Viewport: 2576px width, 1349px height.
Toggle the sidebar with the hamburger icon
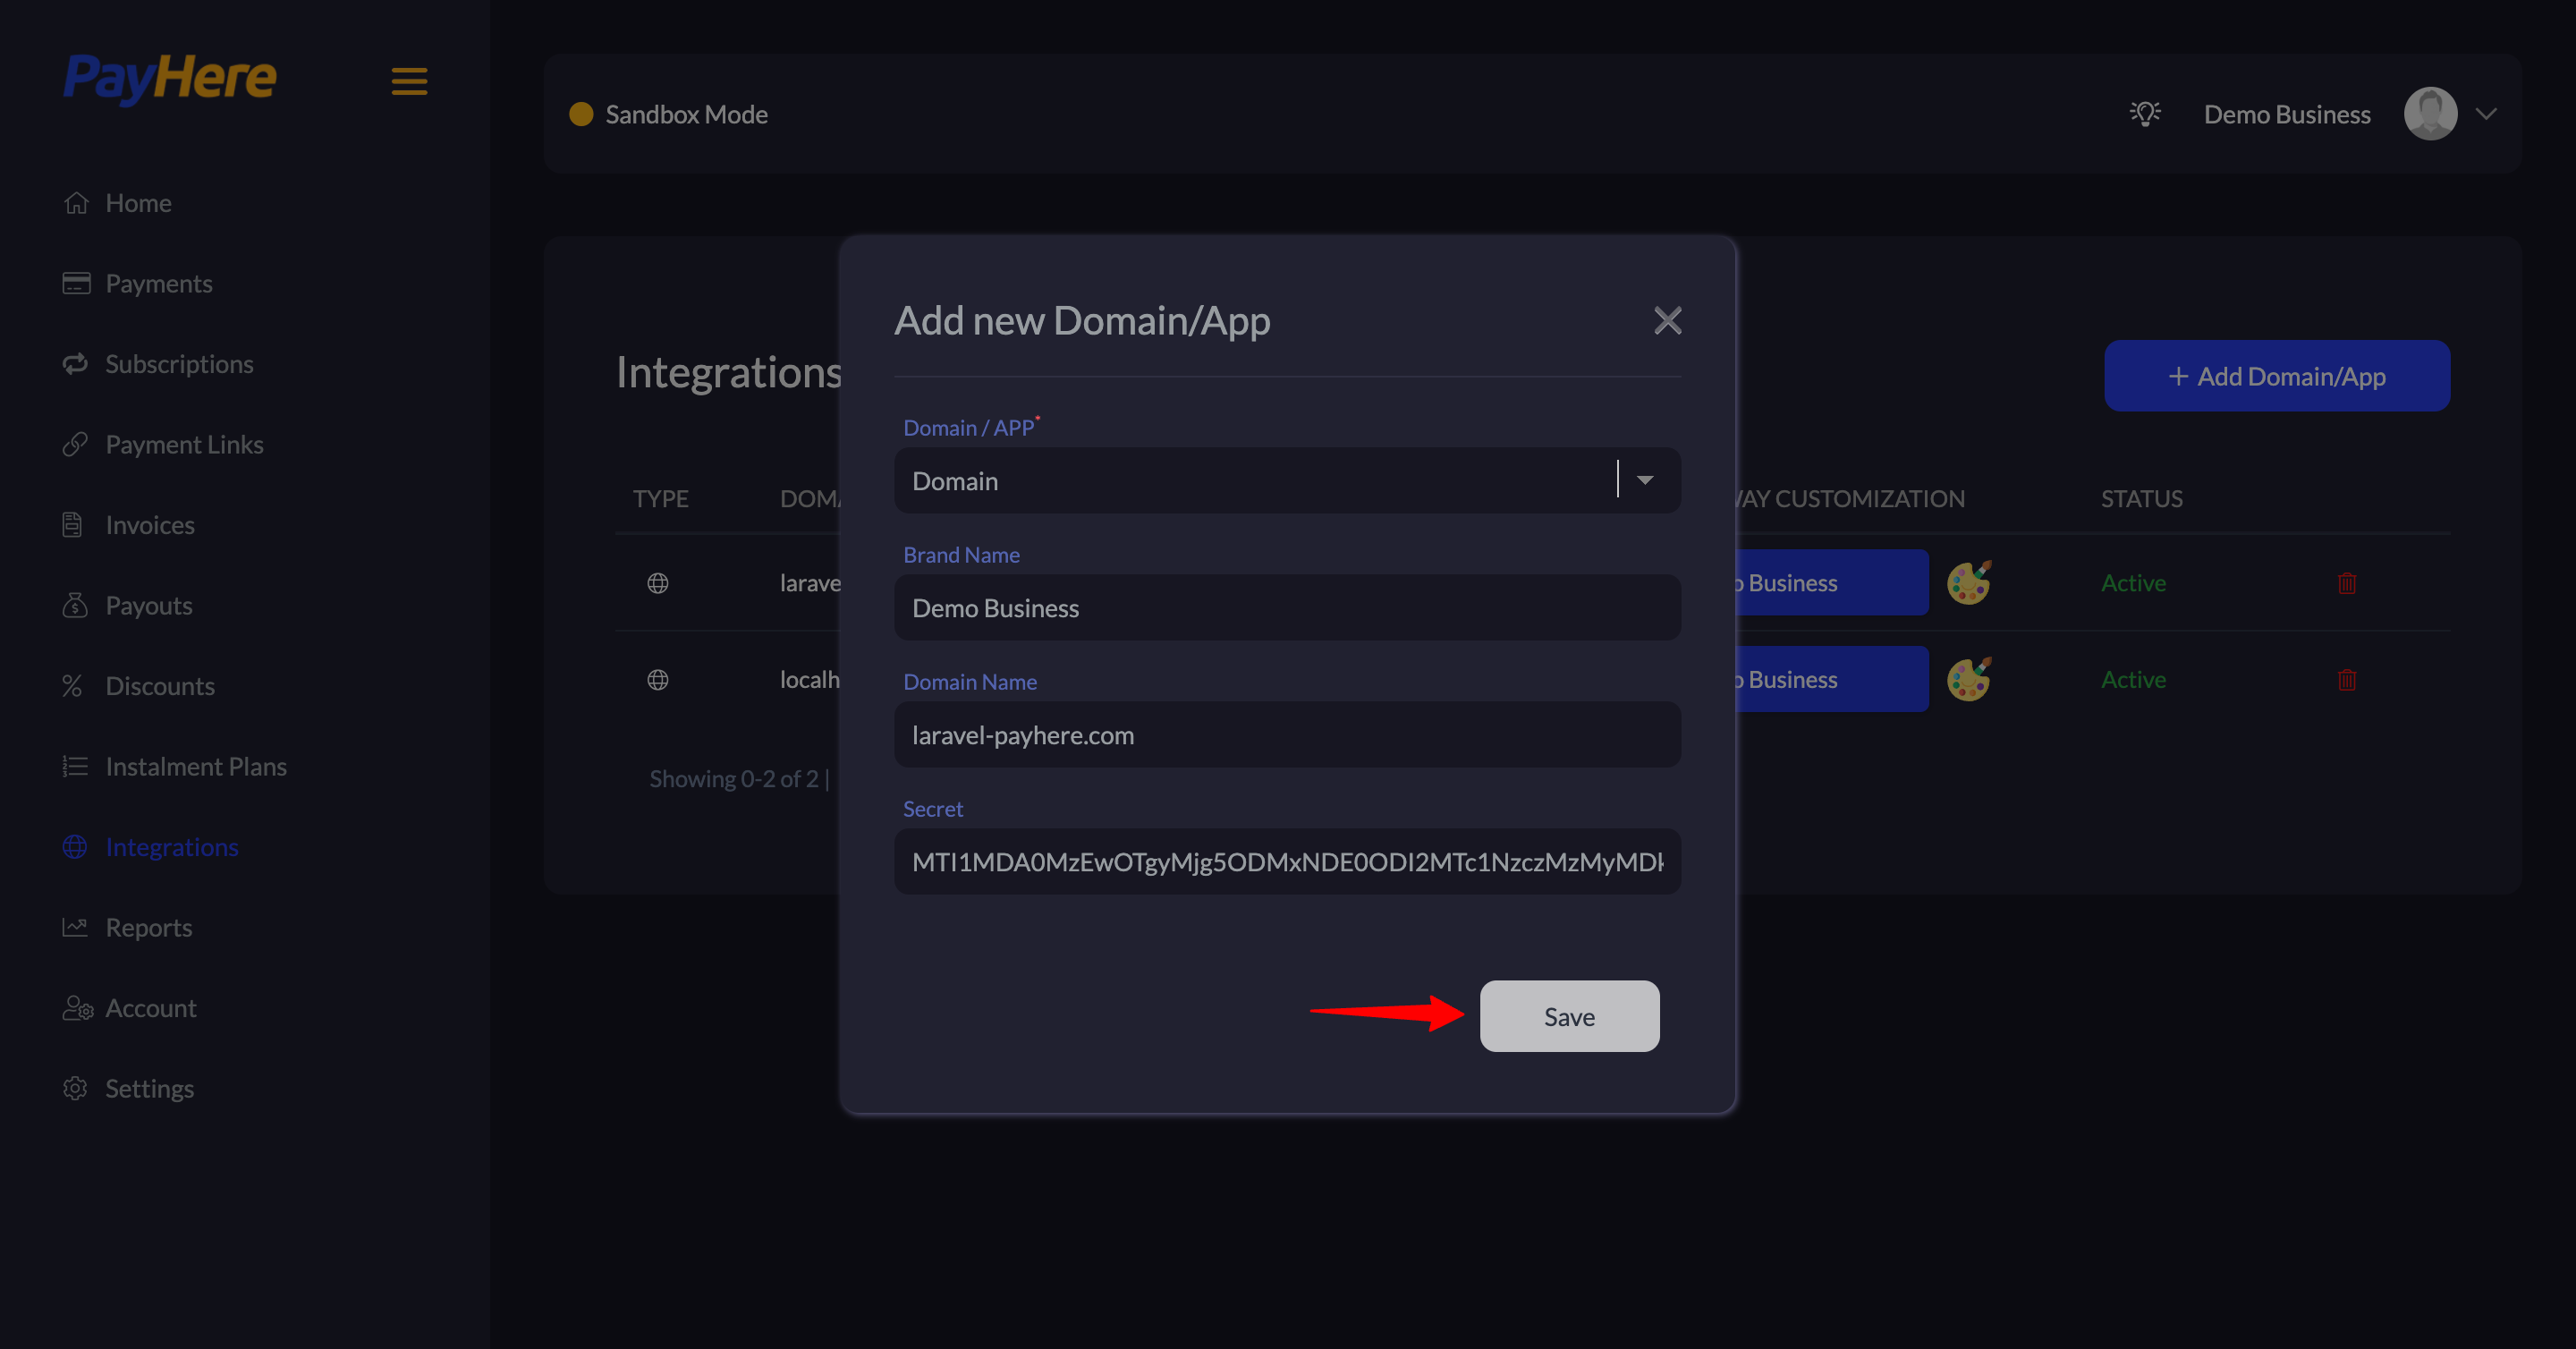point(408,81)
